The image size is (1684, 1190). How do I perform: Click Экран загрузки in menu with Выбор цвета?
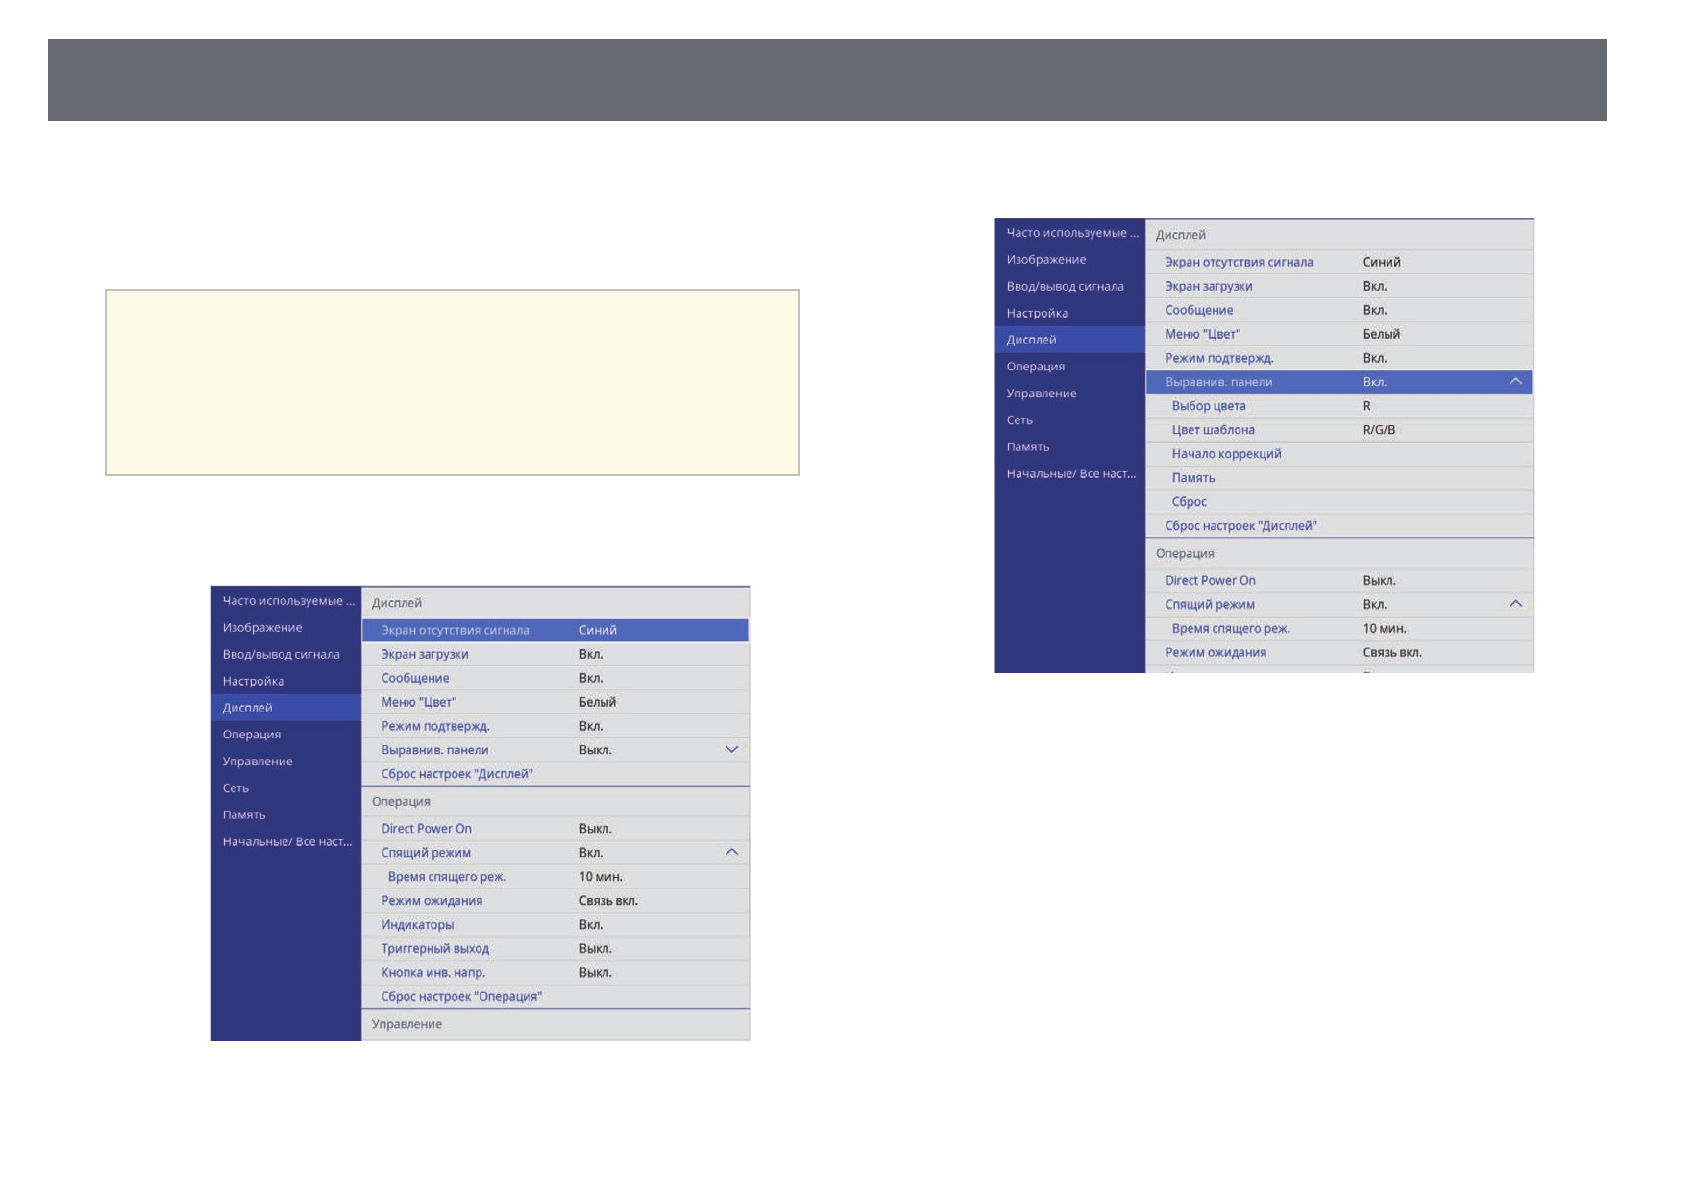1208,286
